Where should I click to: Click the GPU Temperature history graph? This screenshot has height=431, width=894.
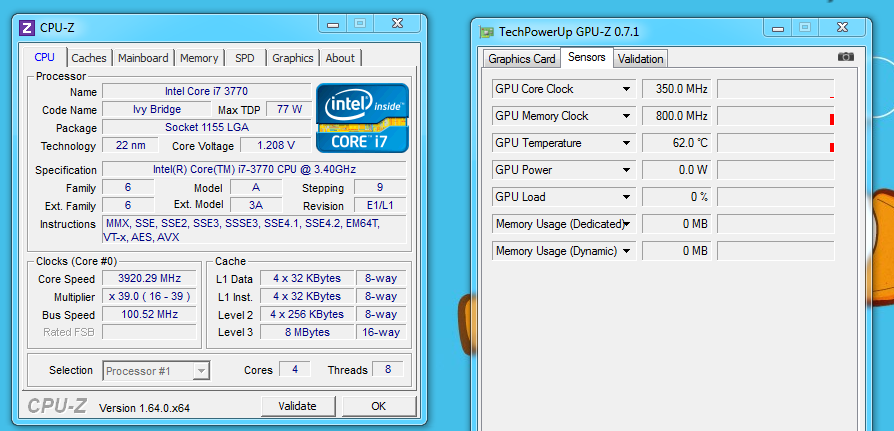(x=775, y=143)
